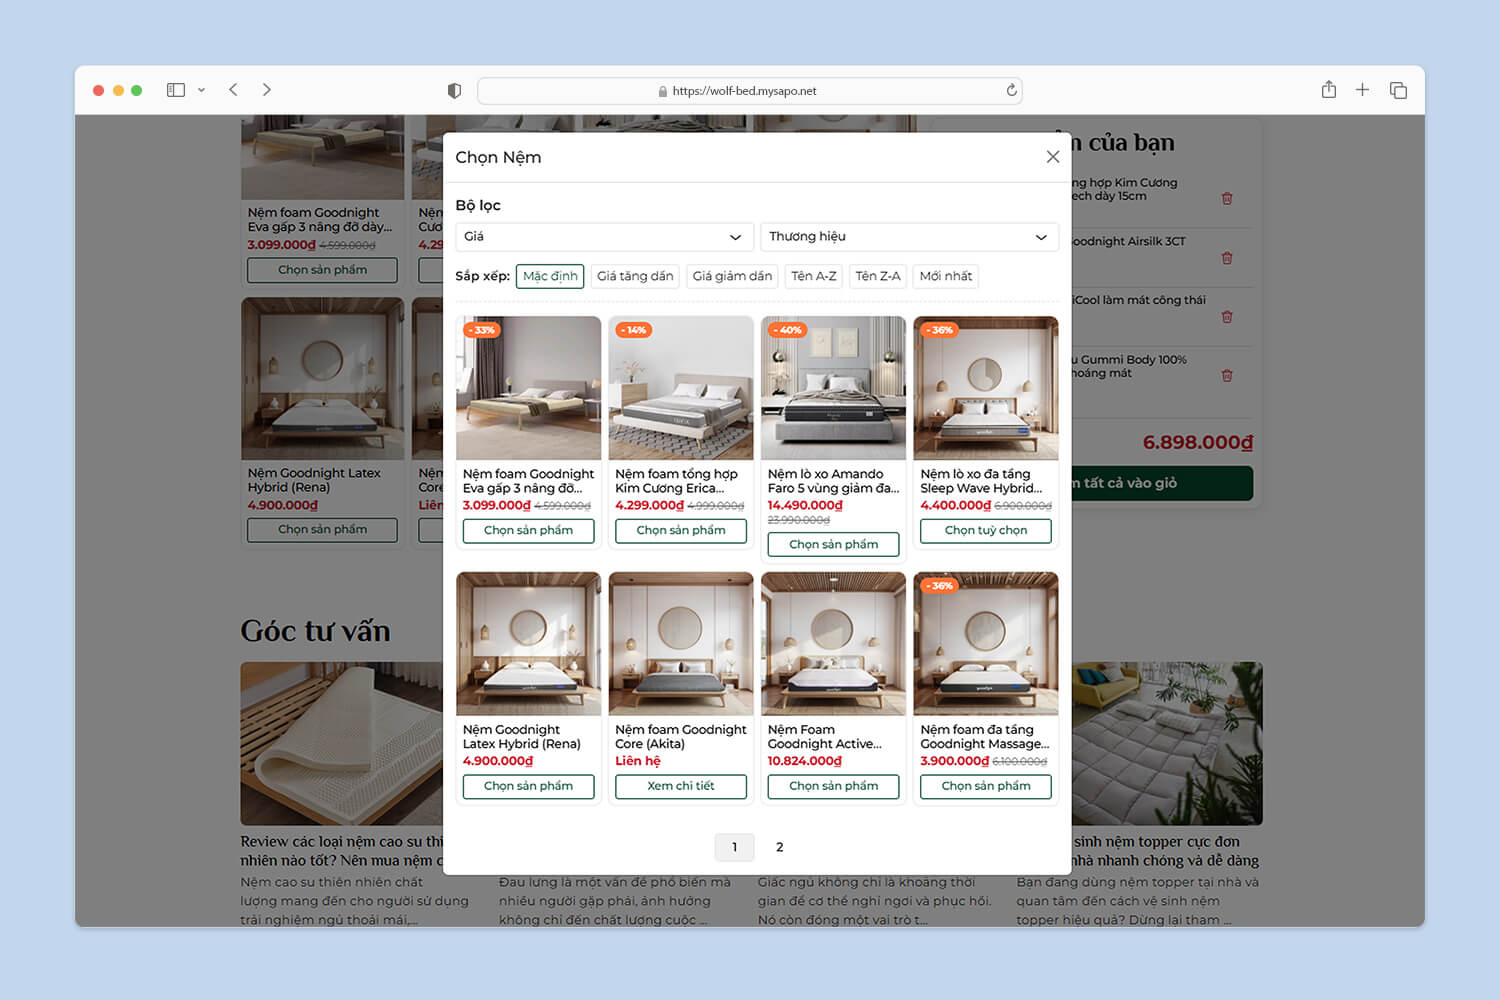Screen dimensions: 1500x1000
Task: Open Nệm foam tổng hợp Kim Cương Erica title
Action: pyautogui.click(x=677, y=481)
